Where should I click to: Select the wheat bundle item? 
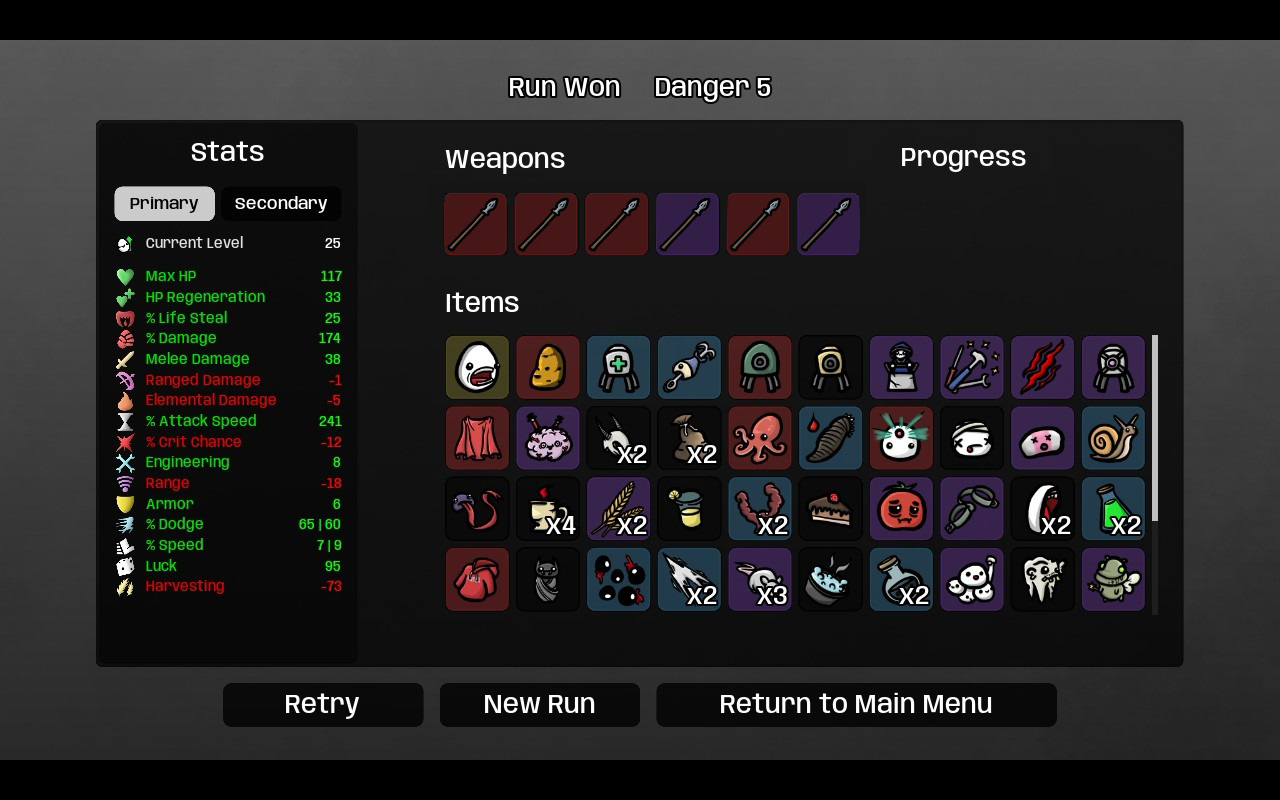618,508
